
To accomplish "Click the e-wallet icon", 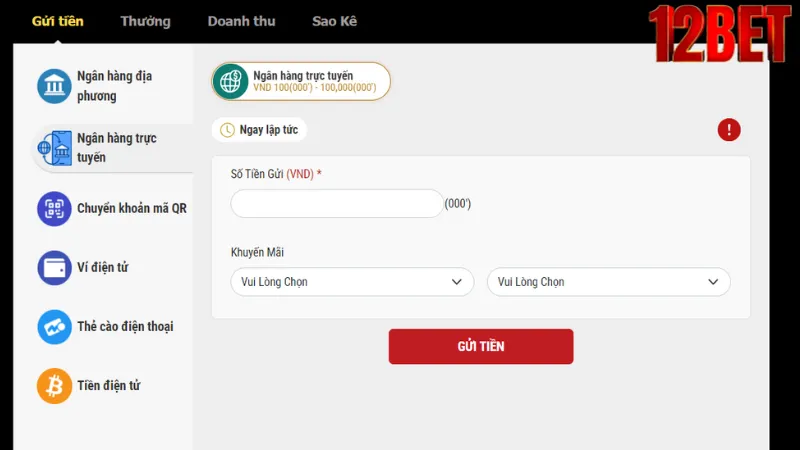I will [54, 268].
